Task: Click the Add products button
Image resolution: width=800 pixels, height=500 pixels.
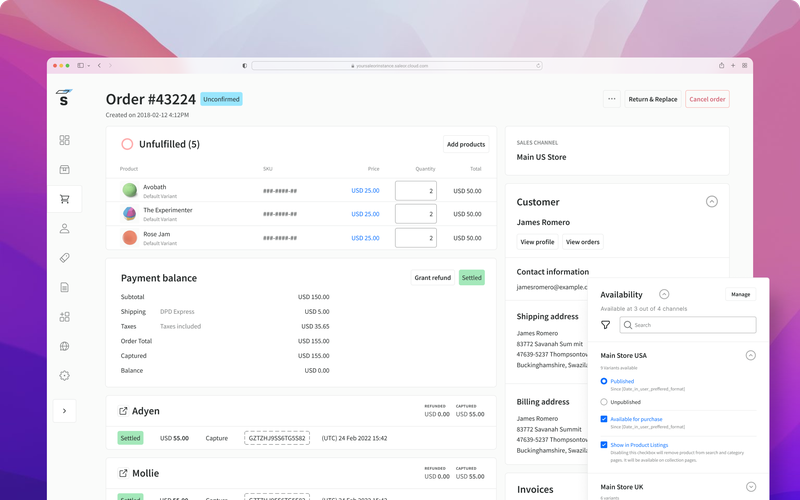Action: pyautogui.click(x=466, y=144)
